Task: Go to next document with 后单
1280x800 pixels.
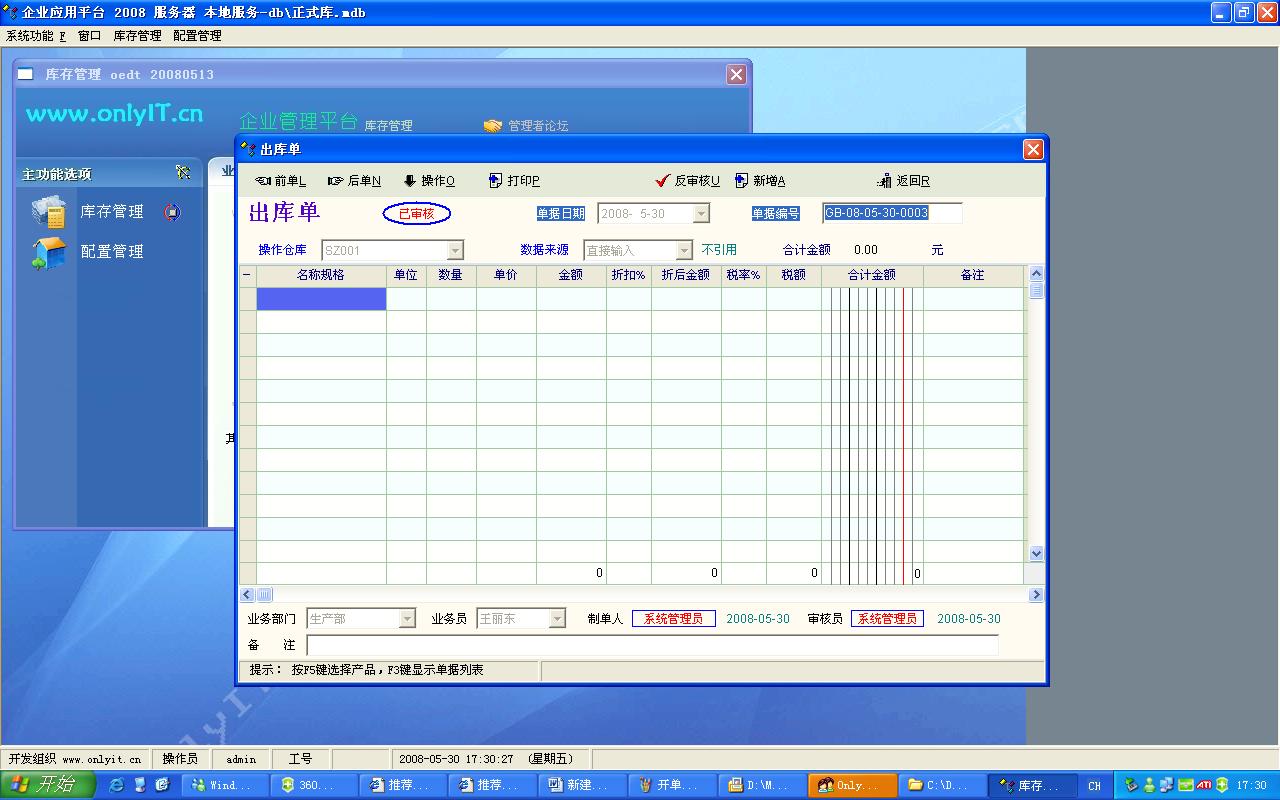Action: 355,181
